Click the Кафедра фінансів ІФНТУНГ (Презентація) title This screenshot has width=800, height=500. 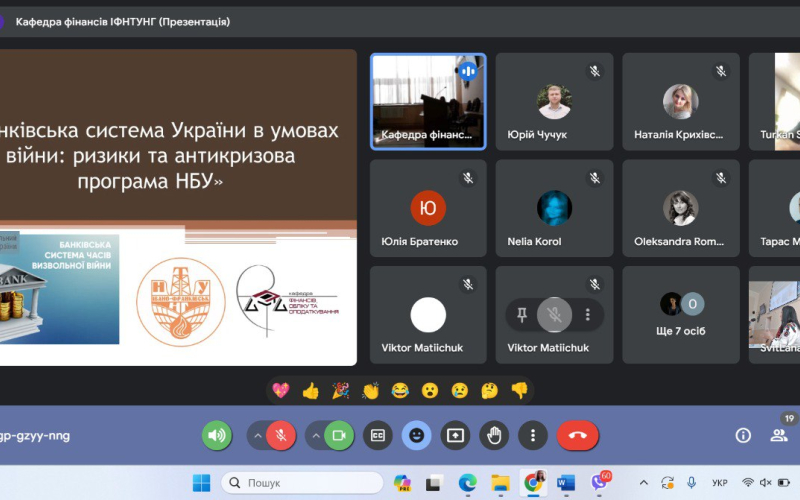[122, 22]
